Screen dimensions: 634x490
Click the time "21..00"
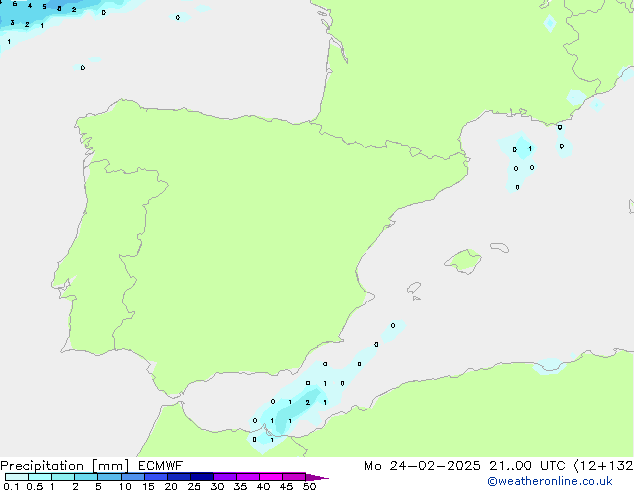[512, 466]
